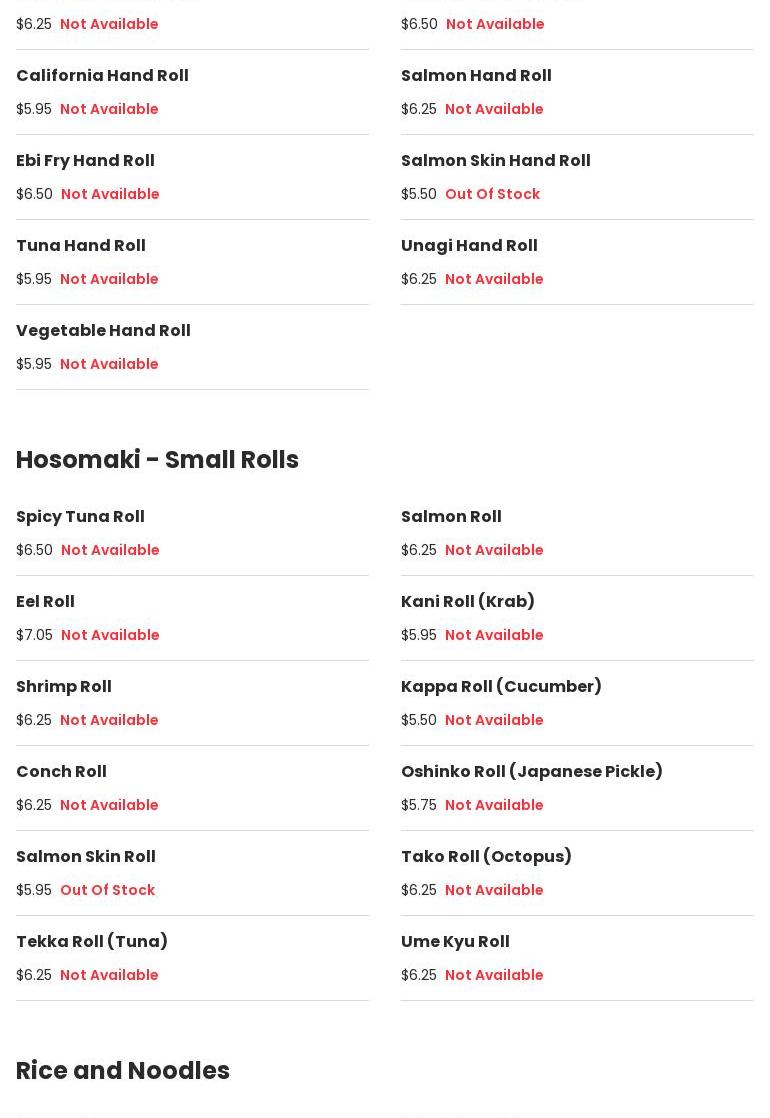Click the Salmon Skin Roll item

pos(86,857)
